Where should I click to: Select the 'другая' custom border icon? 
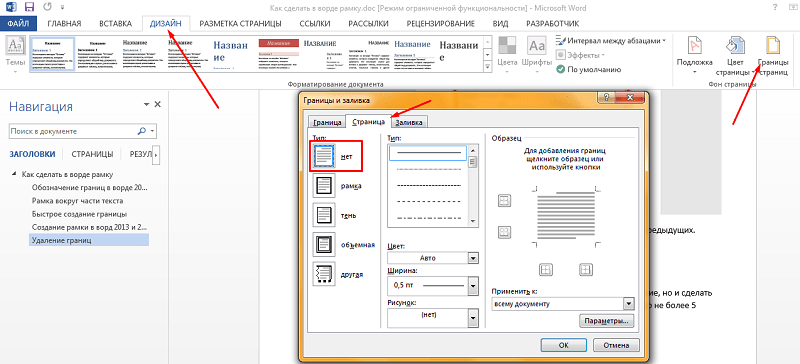coord(323,275)
